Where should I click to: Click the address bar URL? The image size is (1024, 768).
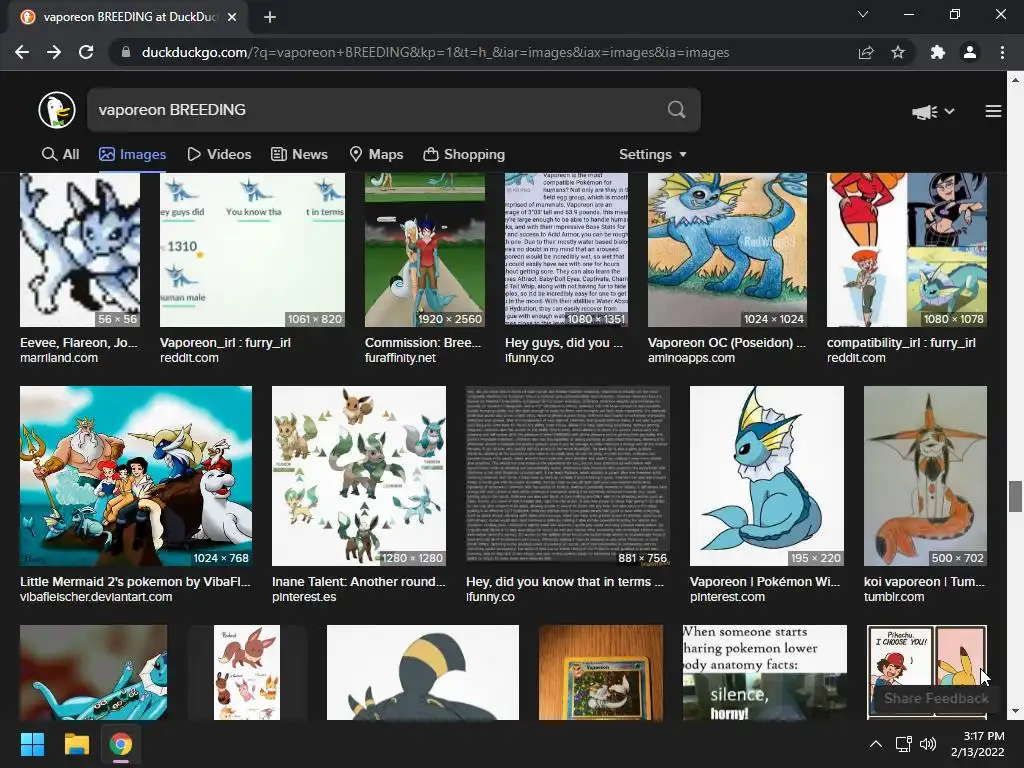(435, 52)
